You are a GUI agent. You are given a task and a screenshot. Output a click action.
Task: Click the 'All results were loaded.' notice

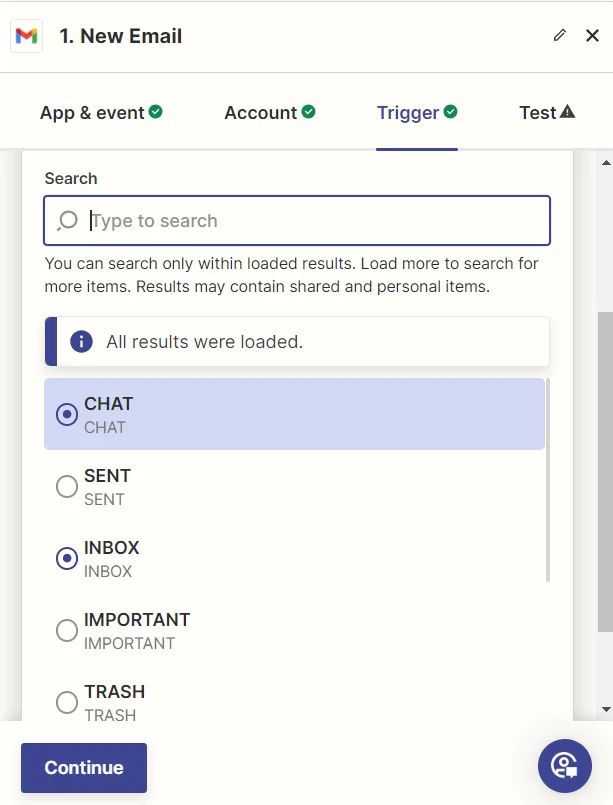(297, 341)
